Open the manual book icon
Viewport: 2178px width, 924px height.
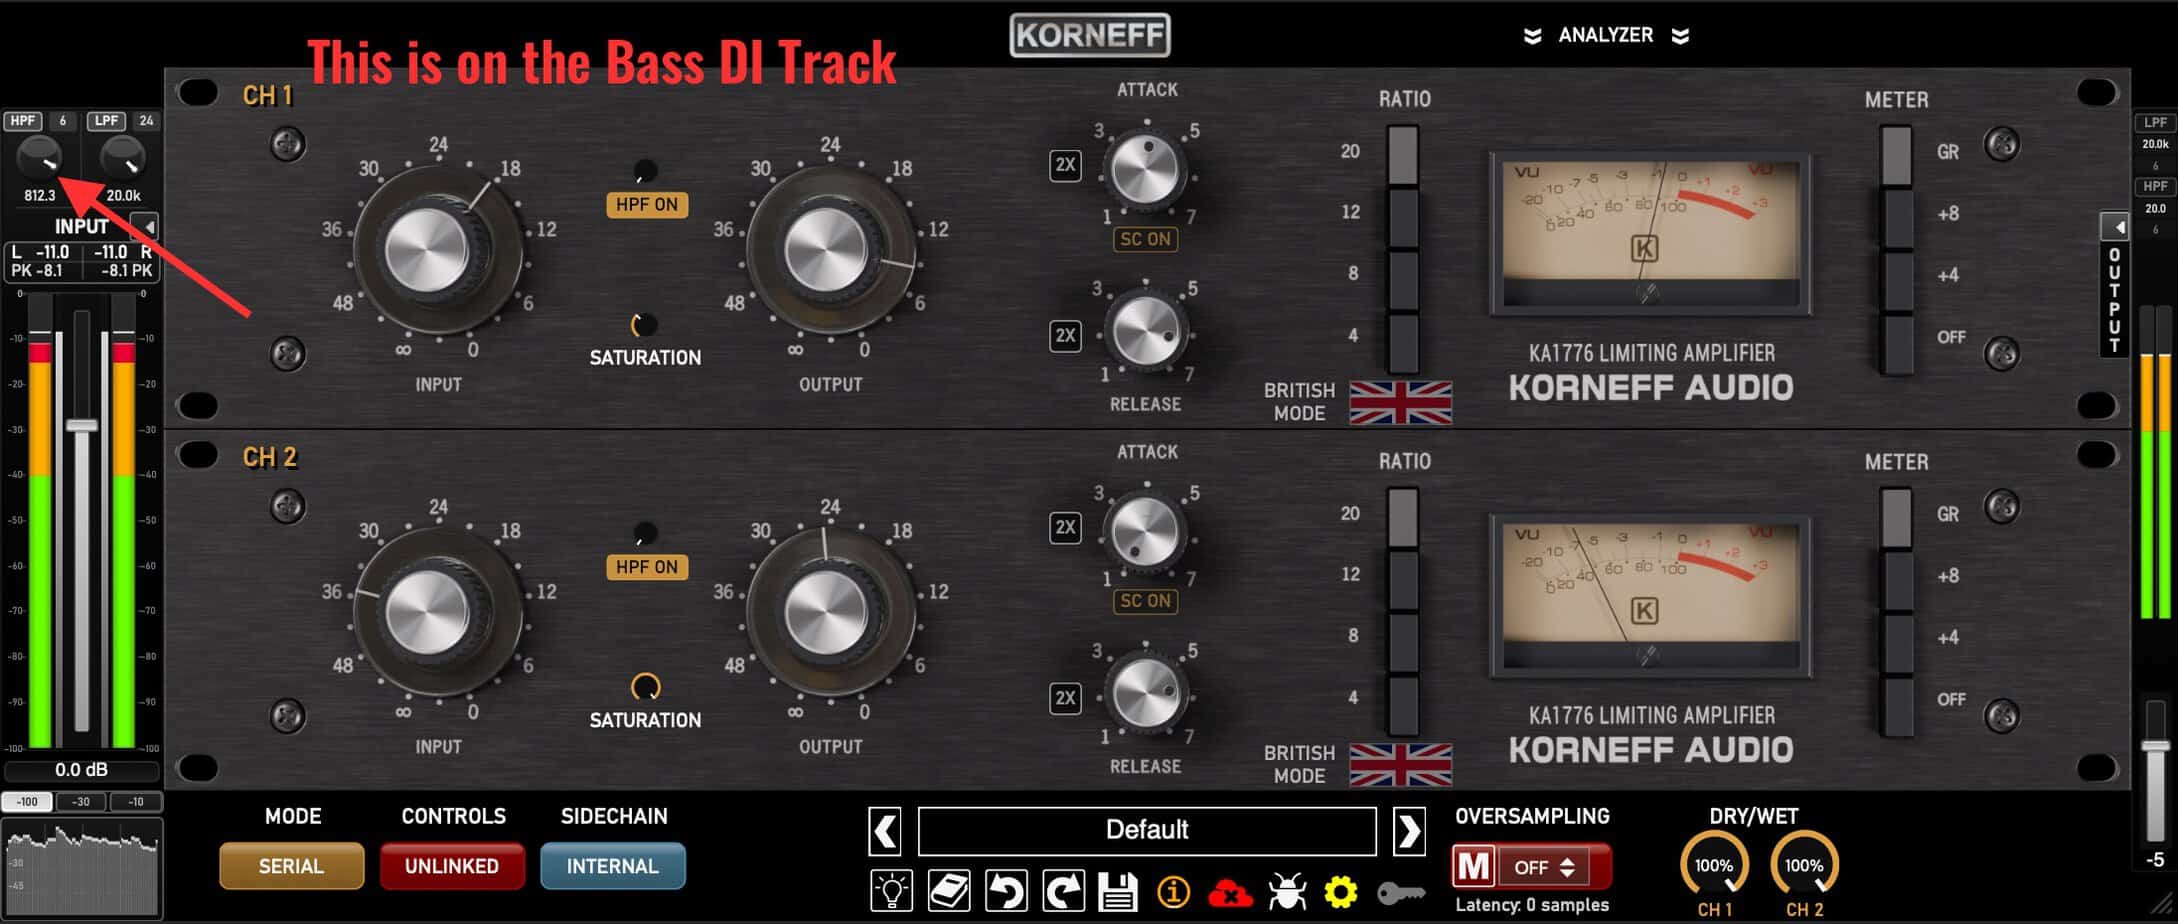[x=948, y=889]
